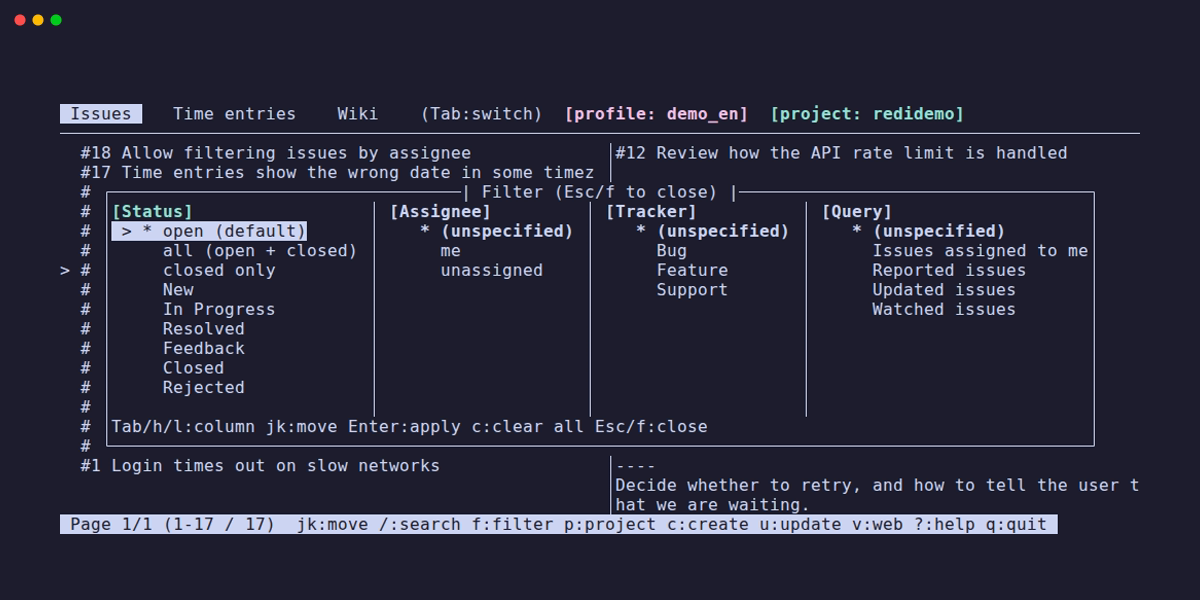
Task: Click the [Status] column header
Action: pos(152,212)
